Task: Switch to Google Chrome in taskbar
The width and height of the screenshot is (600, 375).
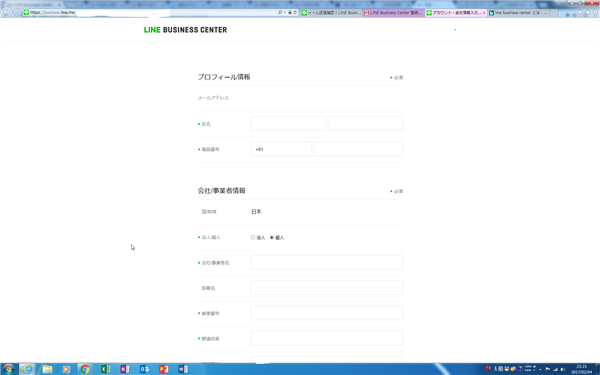Action: [x=85, y=369]
